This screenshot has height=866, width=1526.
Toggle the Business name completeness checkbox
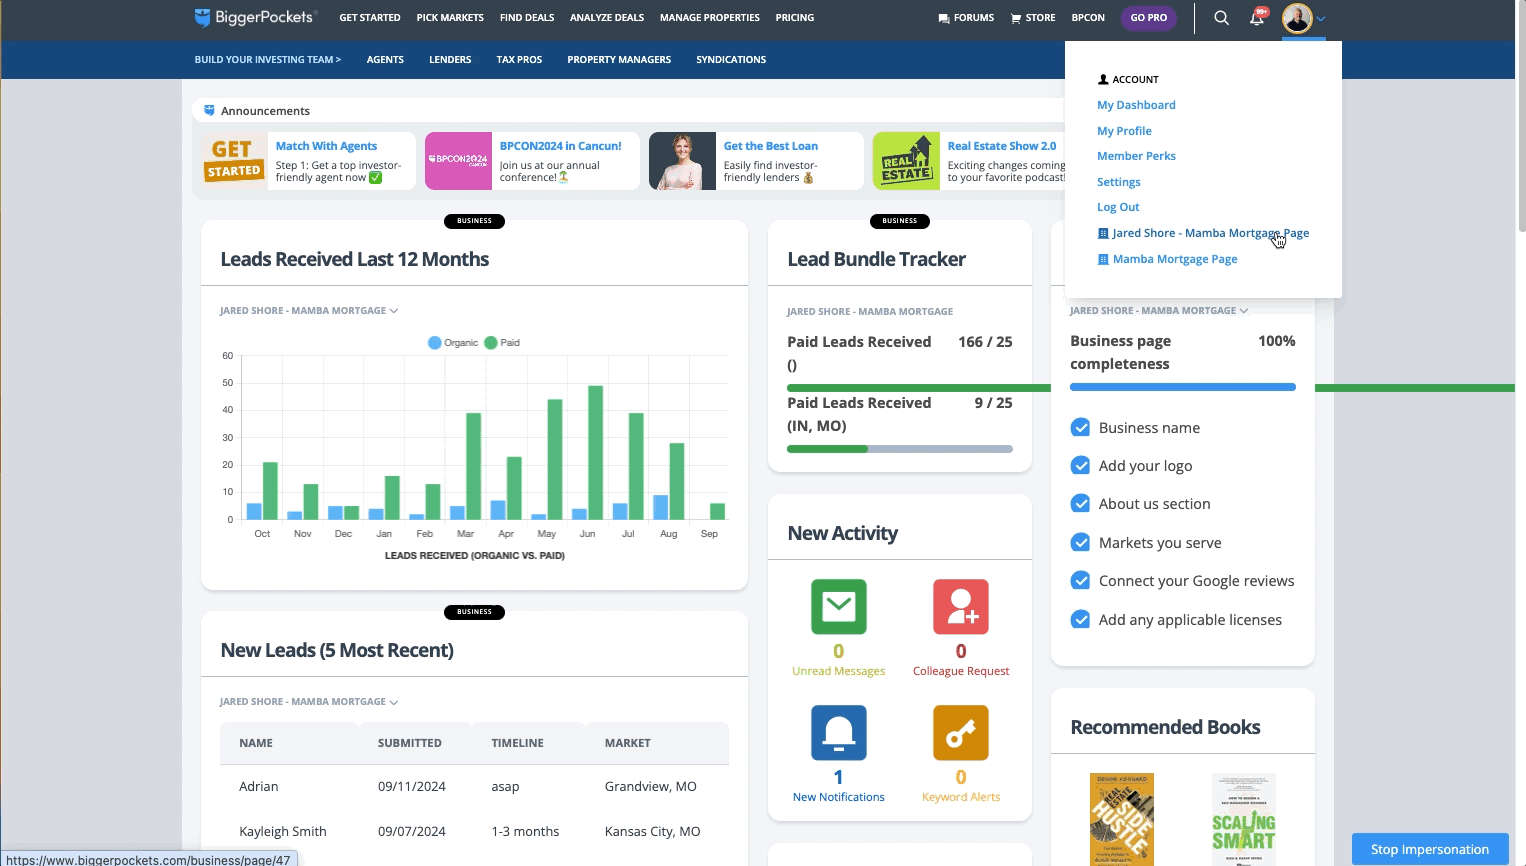(x=1080, y=427)
